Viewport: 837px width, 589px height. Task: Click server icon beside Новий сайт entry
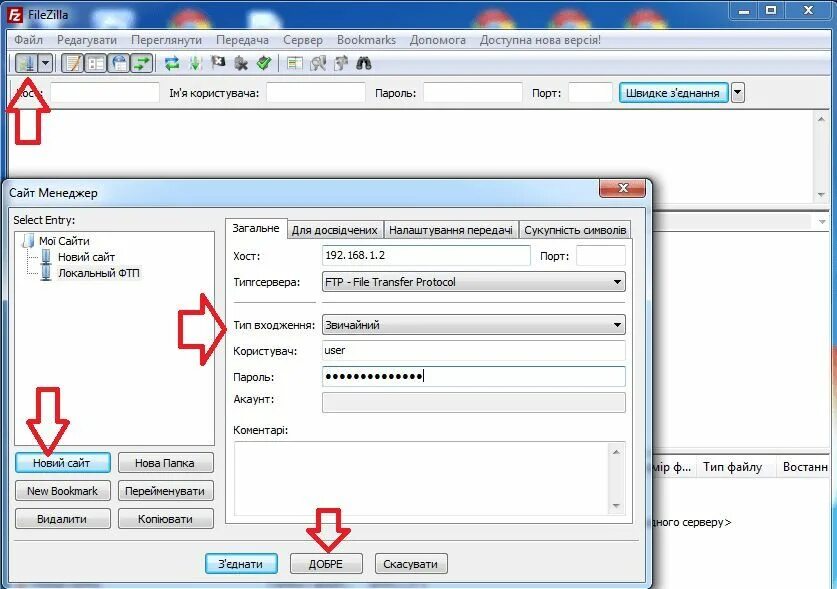point(46,257)
